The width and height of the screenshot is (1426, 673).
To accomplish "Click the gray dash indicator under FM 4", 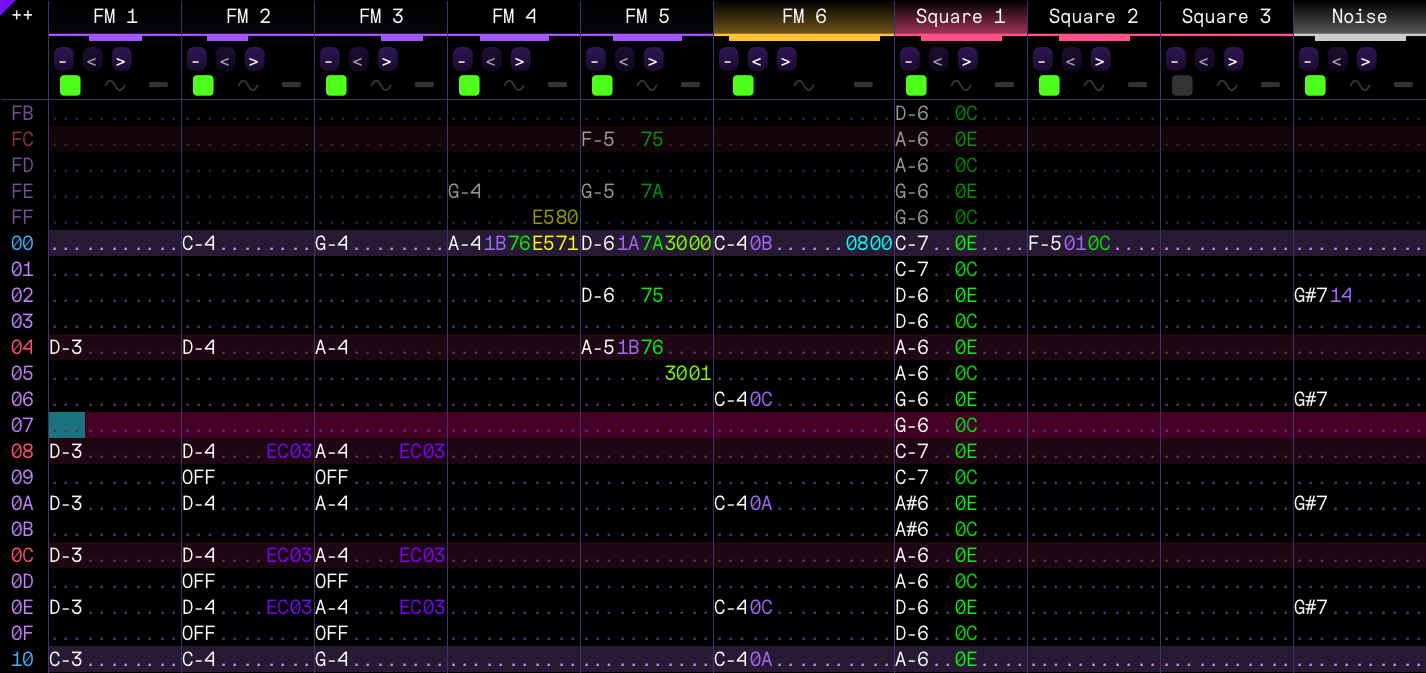I will point(557,85).
